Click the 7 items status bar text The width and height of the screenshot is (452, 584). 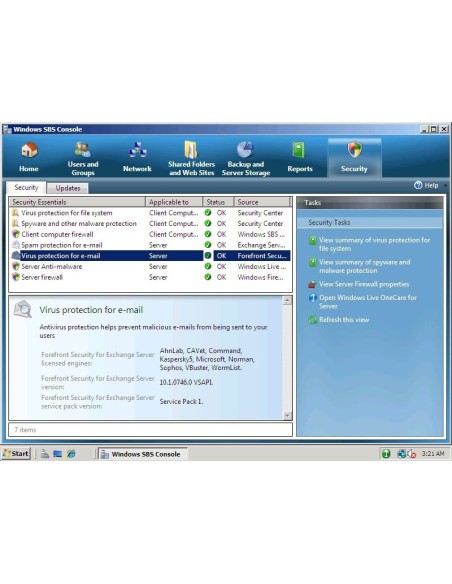(25, 429)
